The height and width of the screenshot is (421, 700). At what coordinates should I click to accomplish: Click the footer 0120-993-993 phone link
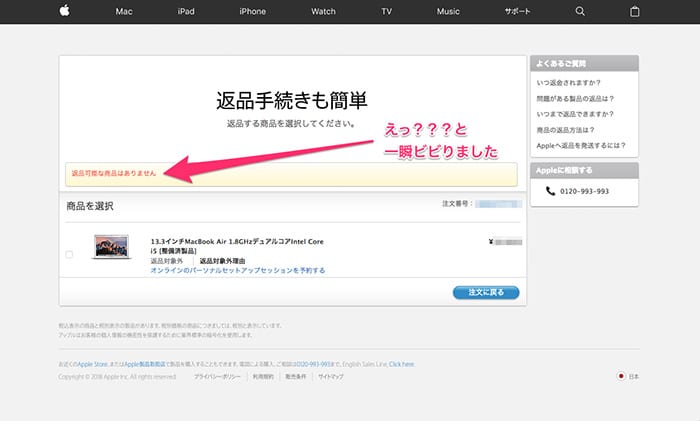(x=313, y=364)
